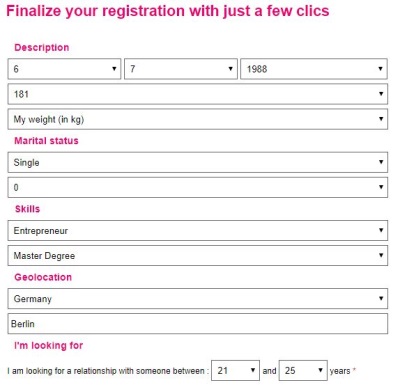Expand the Master Degree education dropdown
This screenshot has width=400, height=385.
(198, 255)
